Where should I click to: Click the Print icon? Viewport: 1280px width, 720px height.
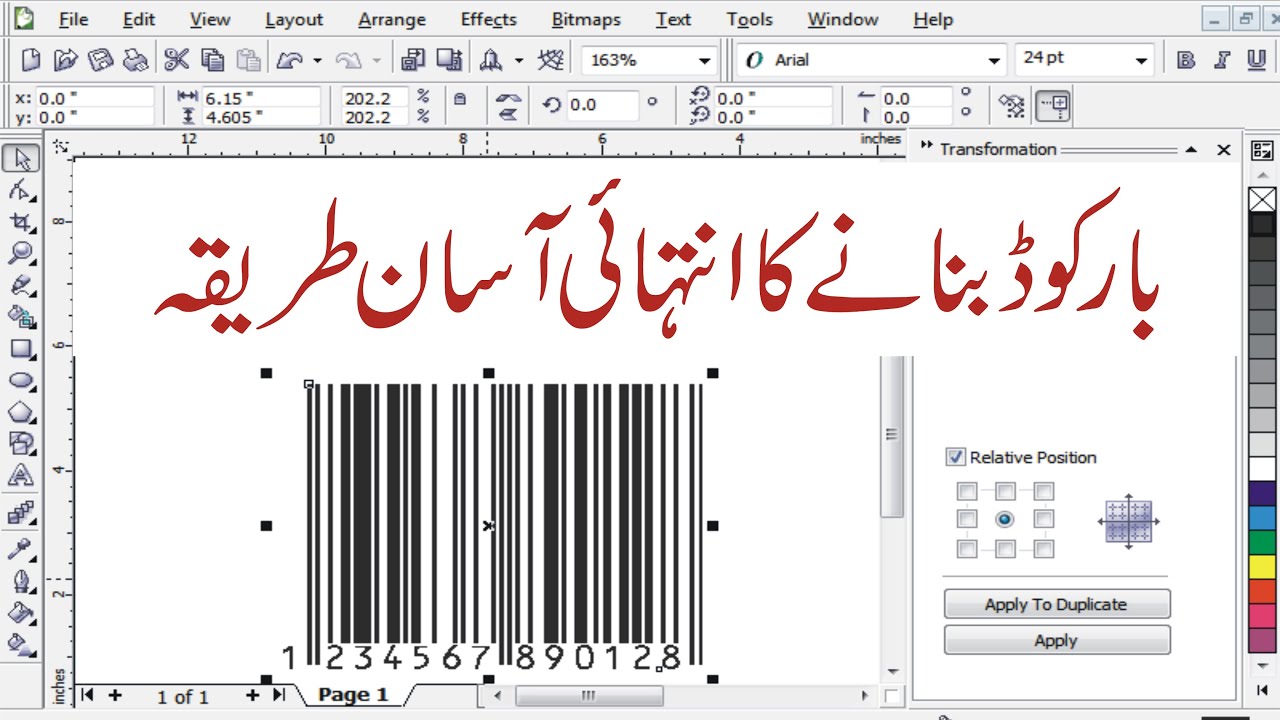tap(135, 61)
